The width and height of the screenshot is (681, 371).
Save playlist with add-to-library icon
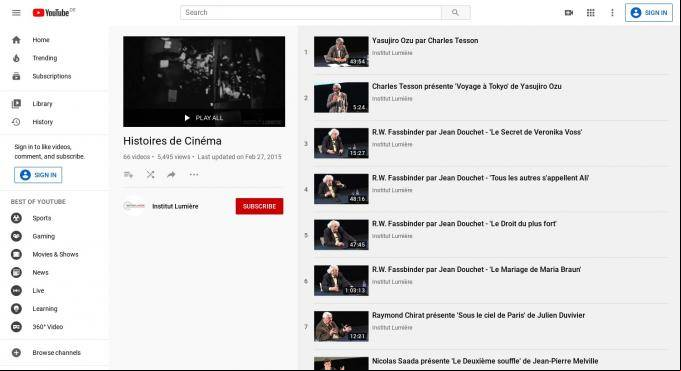pos(129,175)
